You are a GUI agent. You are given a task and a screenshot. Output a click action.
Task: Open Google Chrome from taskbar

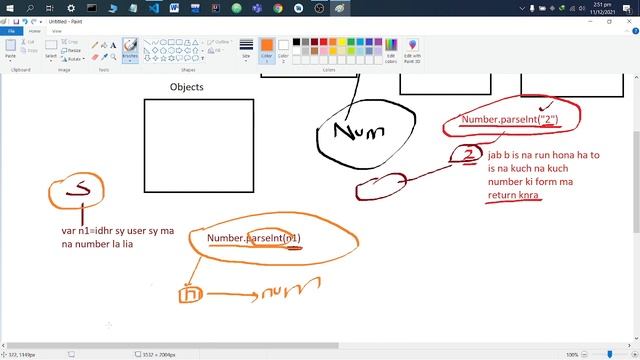(x=278, y=8)
